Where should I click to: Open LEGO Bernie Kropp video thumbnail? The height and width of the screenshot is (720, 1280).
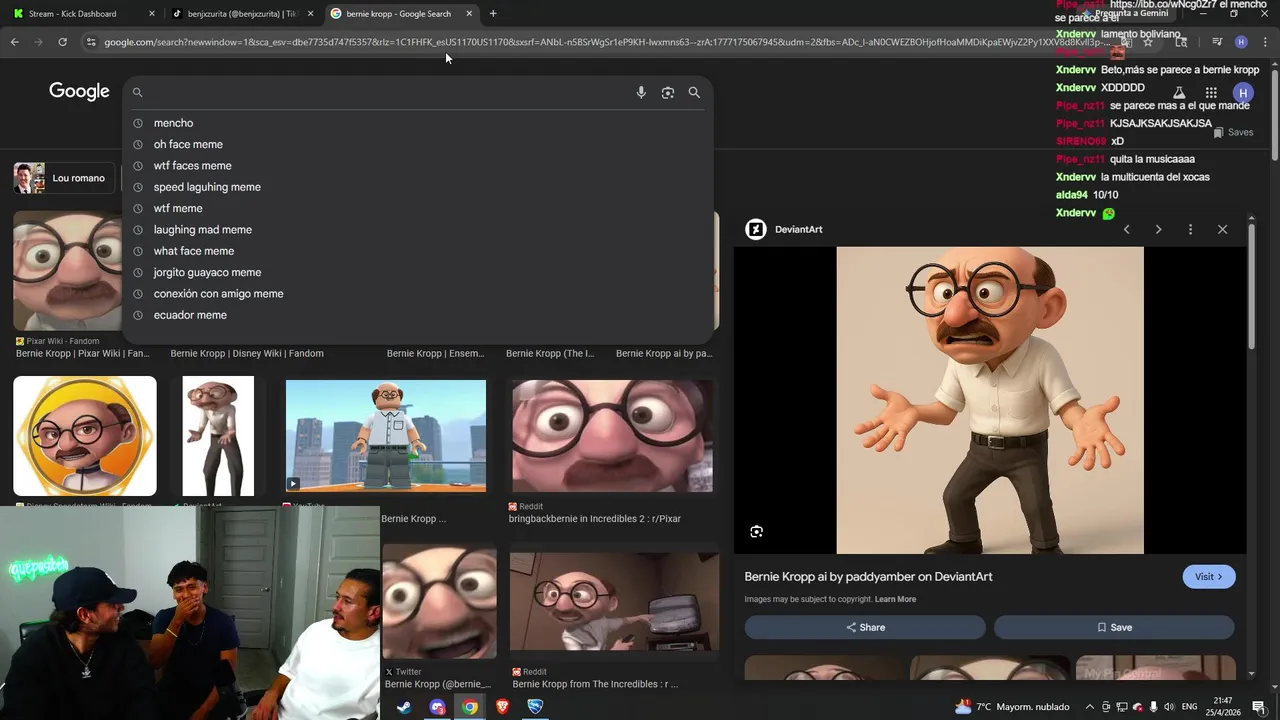click(x=386, y=436)
